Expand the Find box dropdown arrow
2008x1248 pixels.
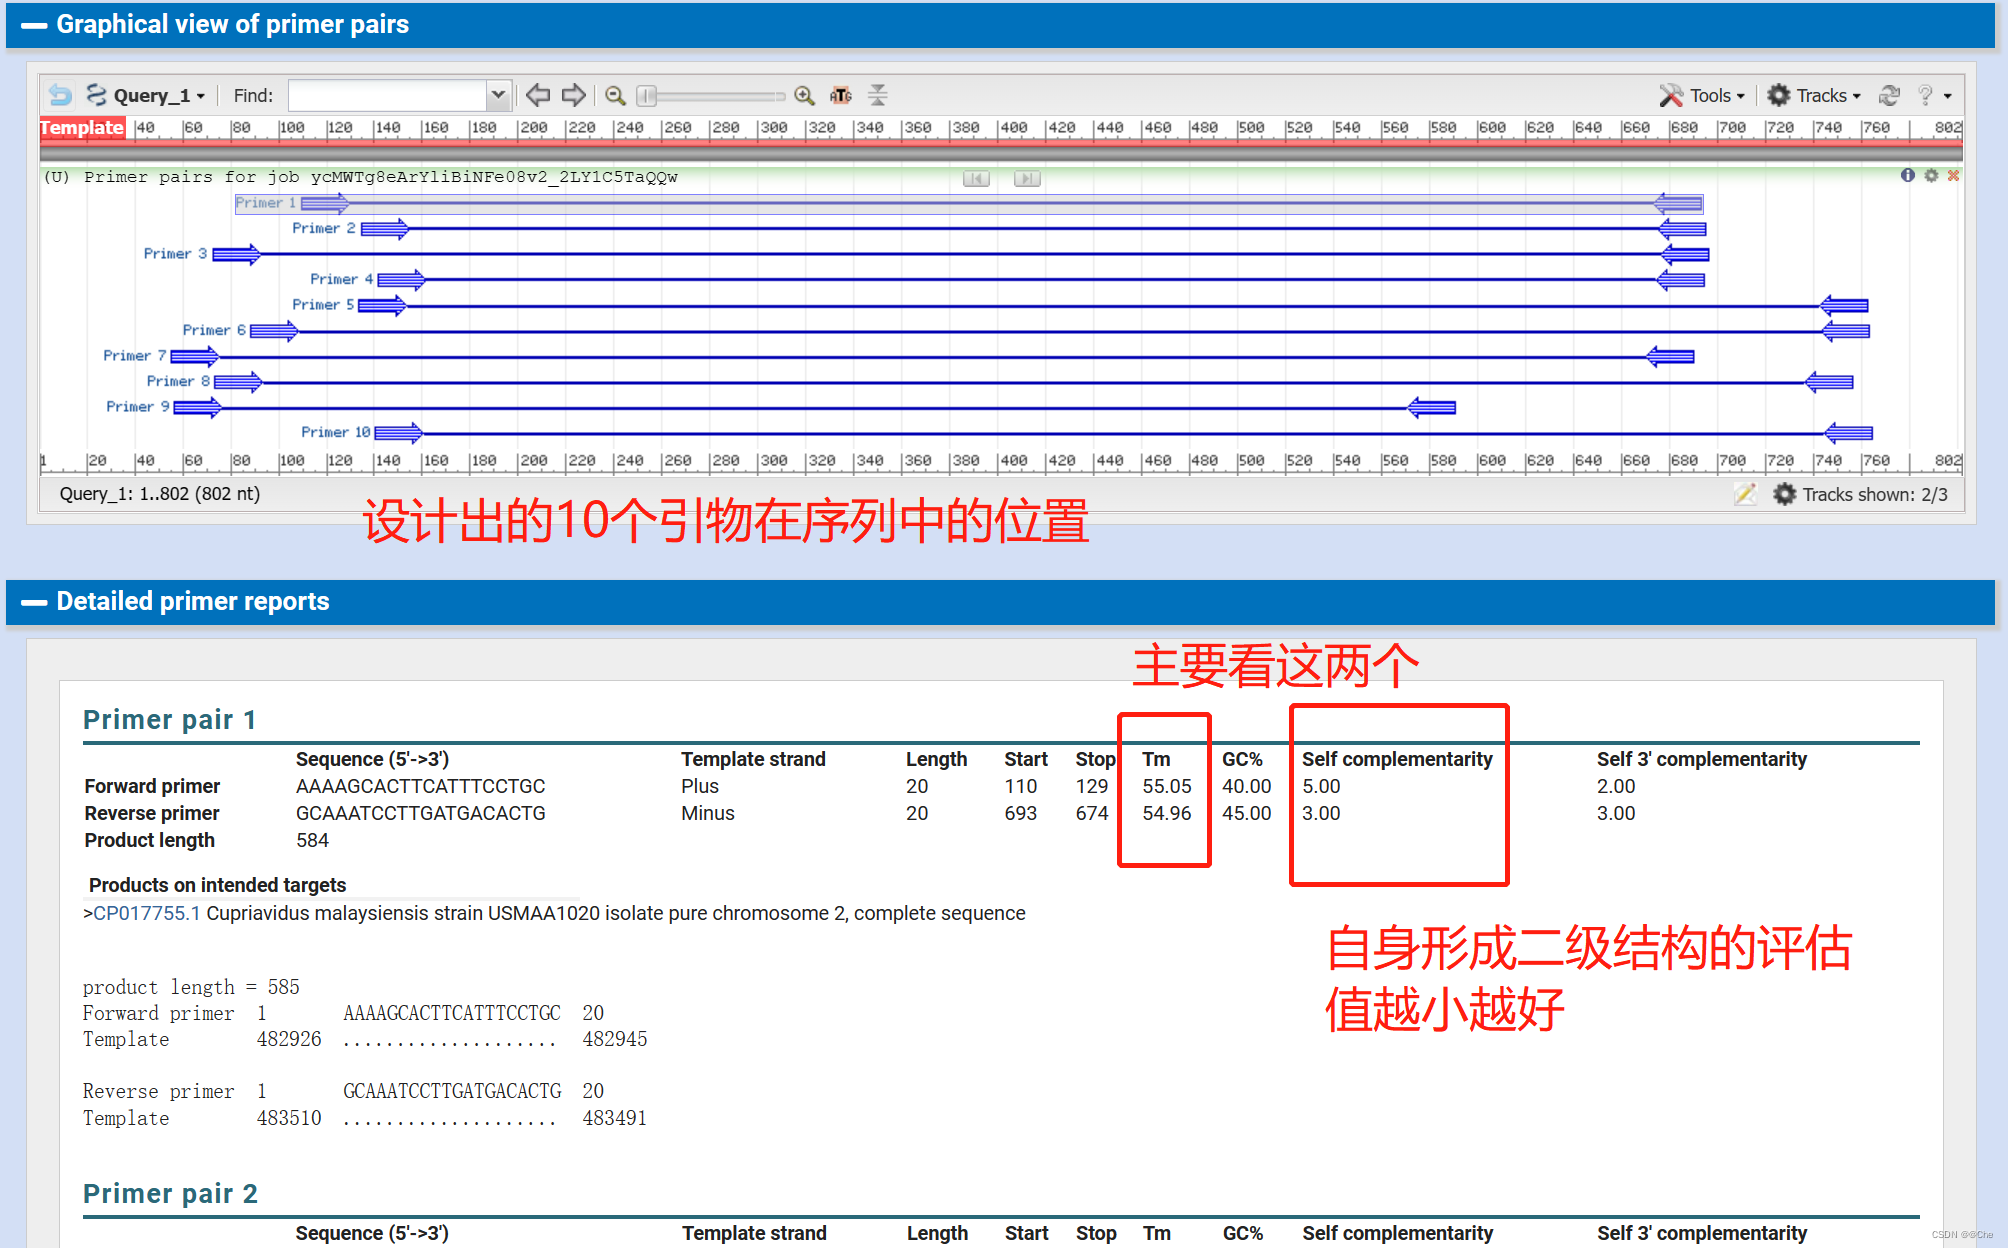point(498,95)
